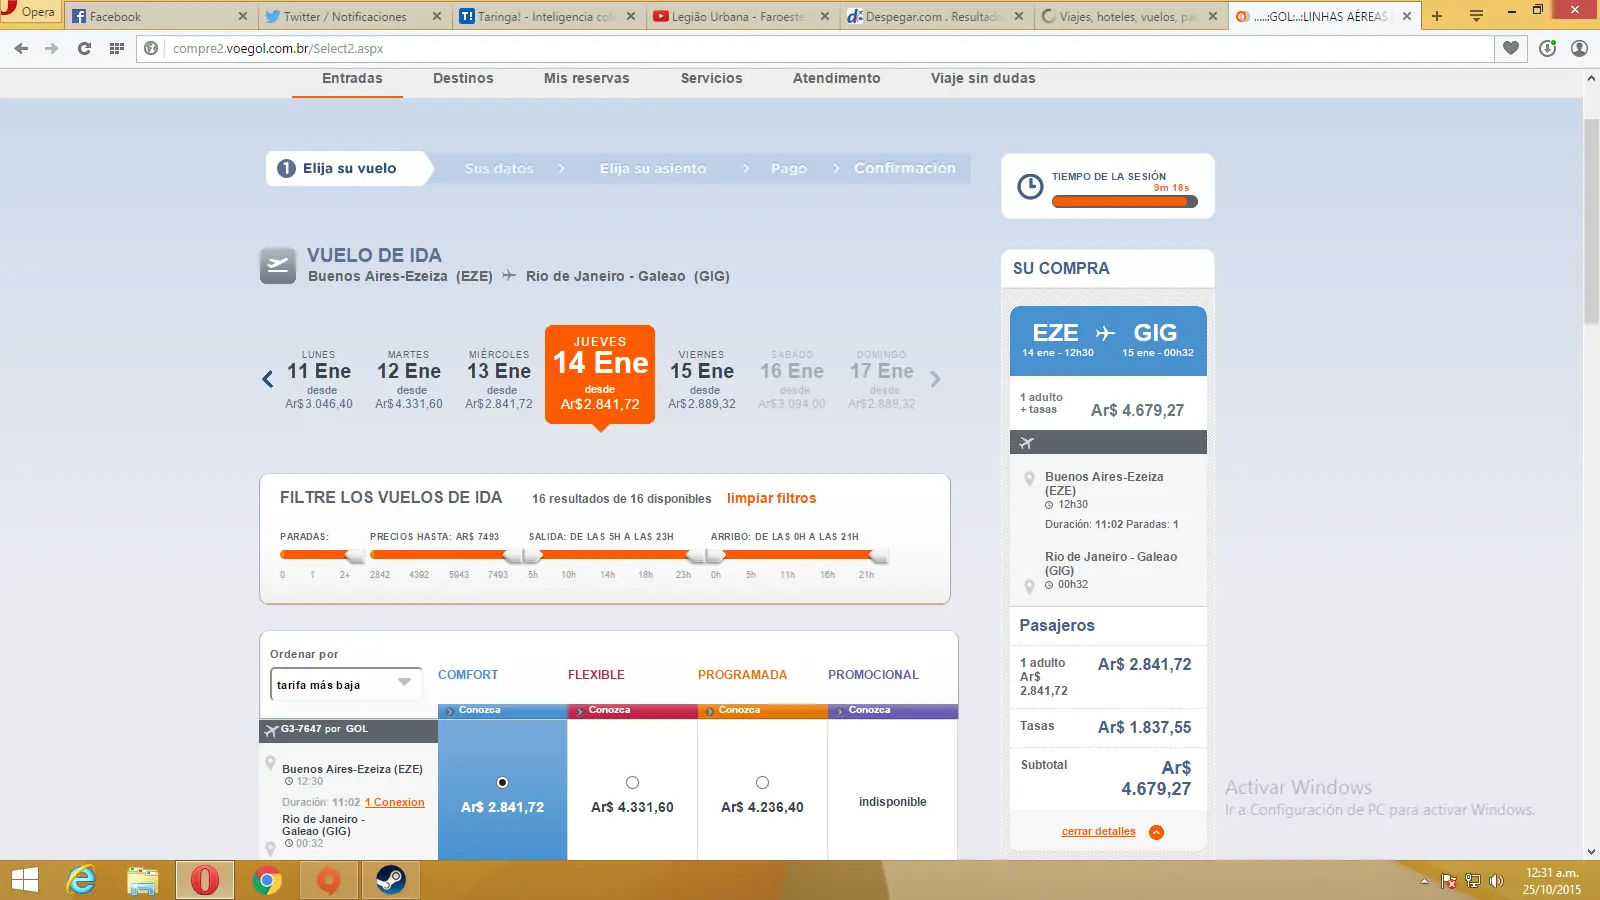The height and width of the screenshot is (900, 1600).
Task: Click the Arribo slider's right handle
Action: point(879,555)
